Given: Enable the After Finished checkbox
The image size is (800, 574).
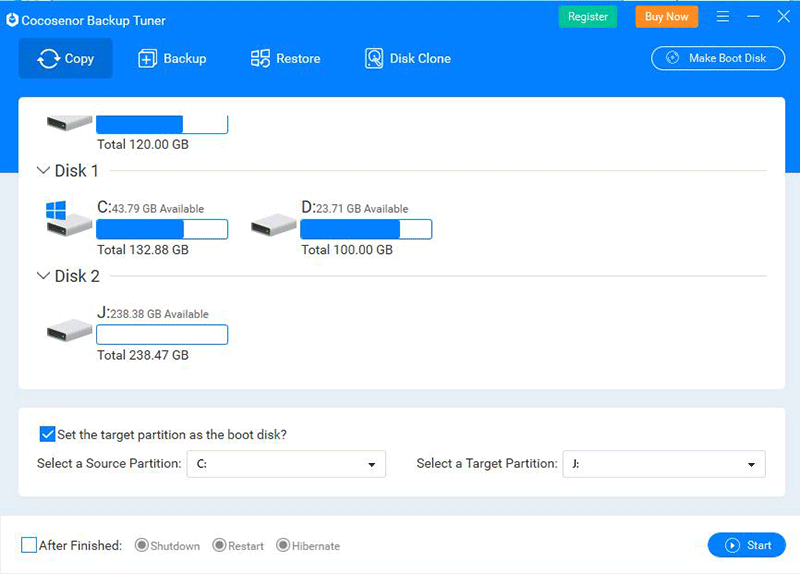Looking at the screenshot, I should (29, 545).
